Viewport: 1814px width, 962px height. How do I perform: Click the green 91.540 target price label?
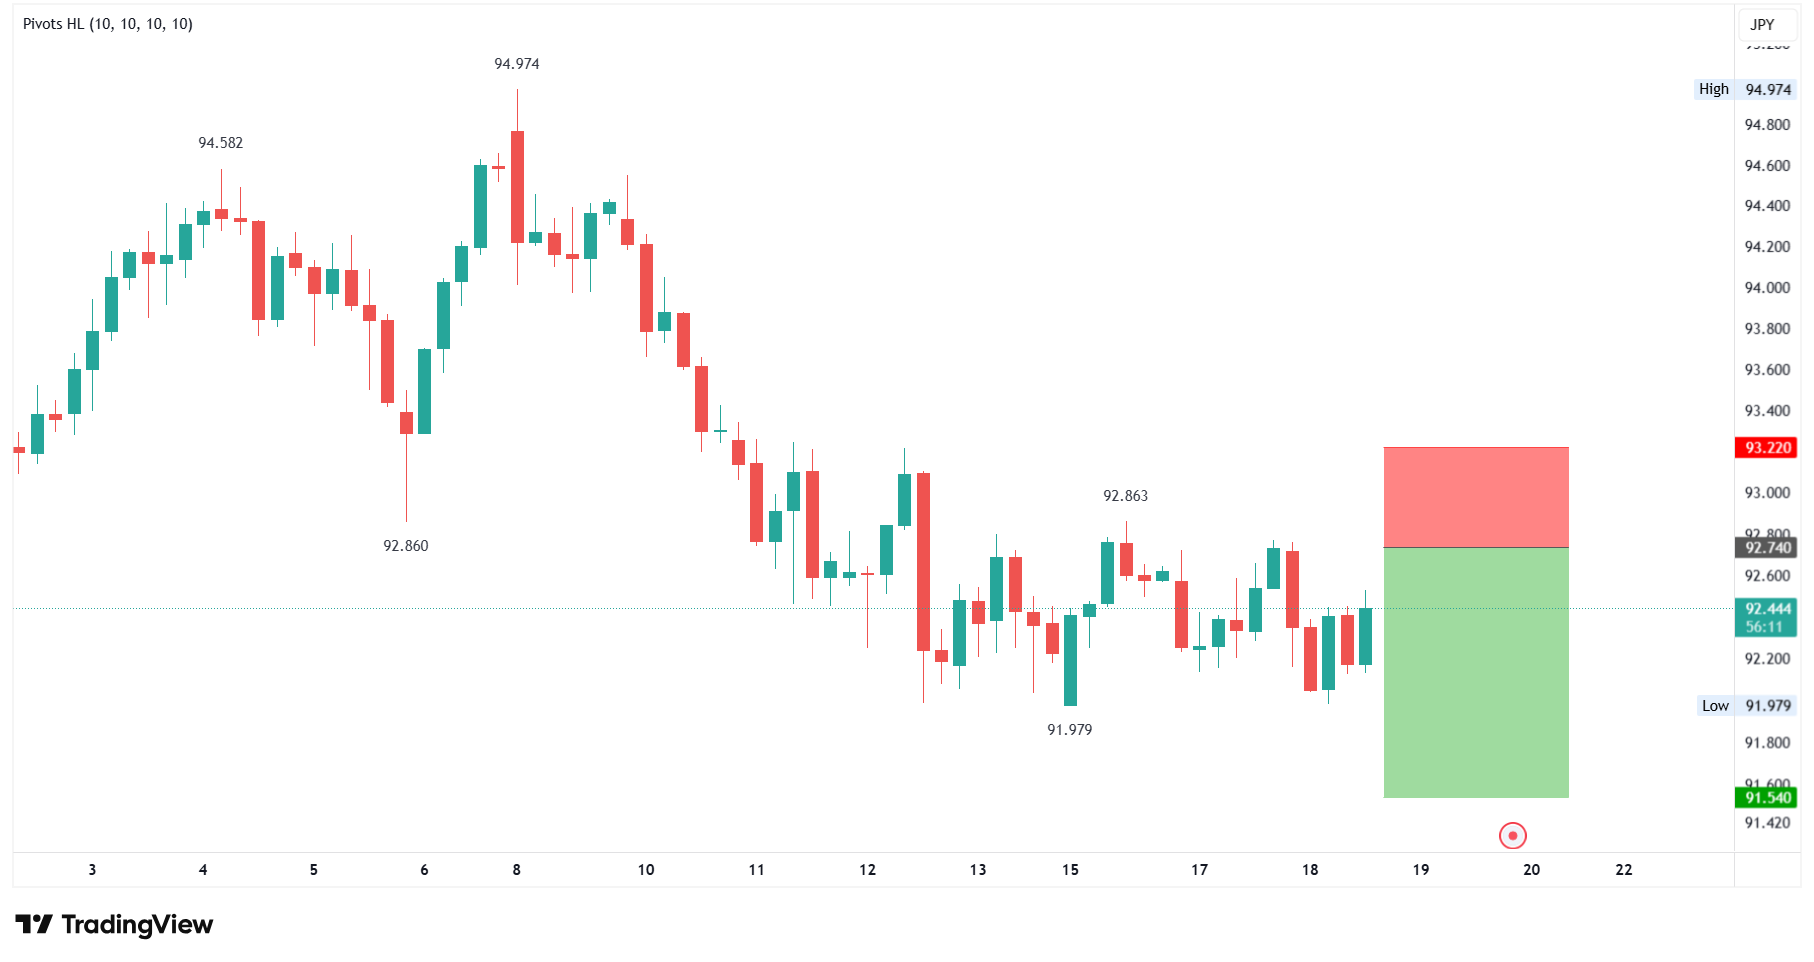click(1767, 797)
